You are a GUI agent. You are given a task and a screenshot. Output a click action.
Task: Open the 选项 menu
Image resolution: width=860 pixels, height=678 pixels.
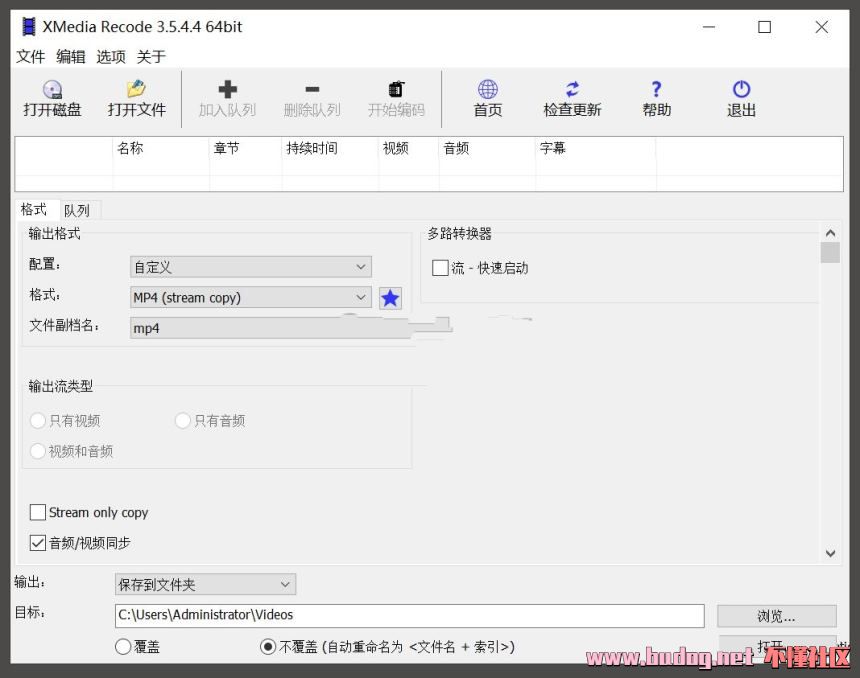[x=111, y=57]
